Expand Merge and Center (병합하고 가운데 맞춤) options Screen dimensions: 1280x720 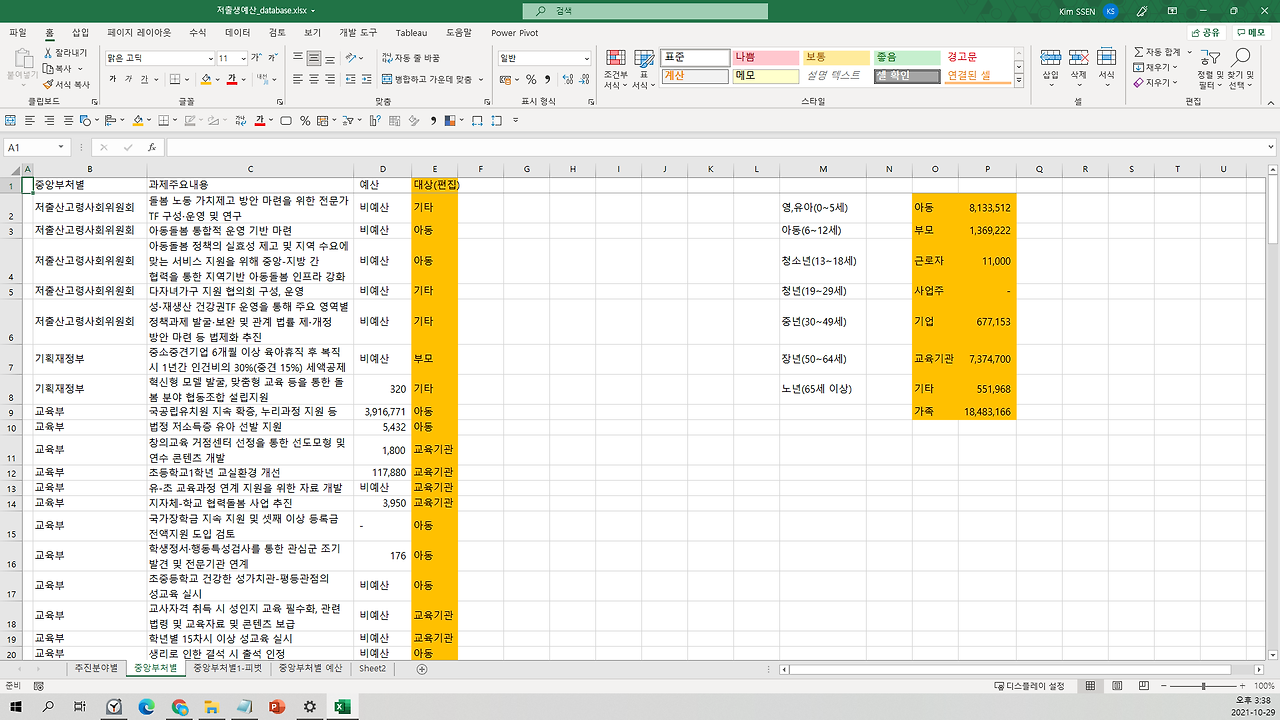pos(481,79)
